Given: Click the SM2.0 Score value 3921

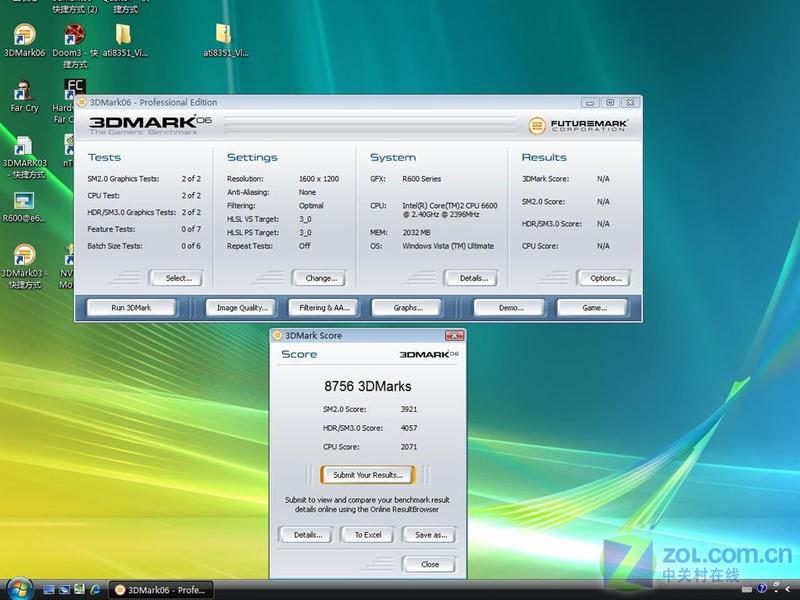Looking at the screenshot, I should [x=409, y=409].
